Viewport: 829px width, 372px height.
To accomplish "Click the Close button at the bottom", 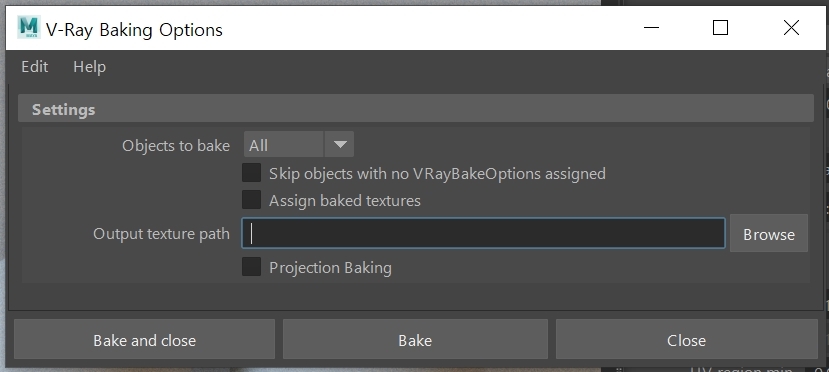I will click(686, 339).
